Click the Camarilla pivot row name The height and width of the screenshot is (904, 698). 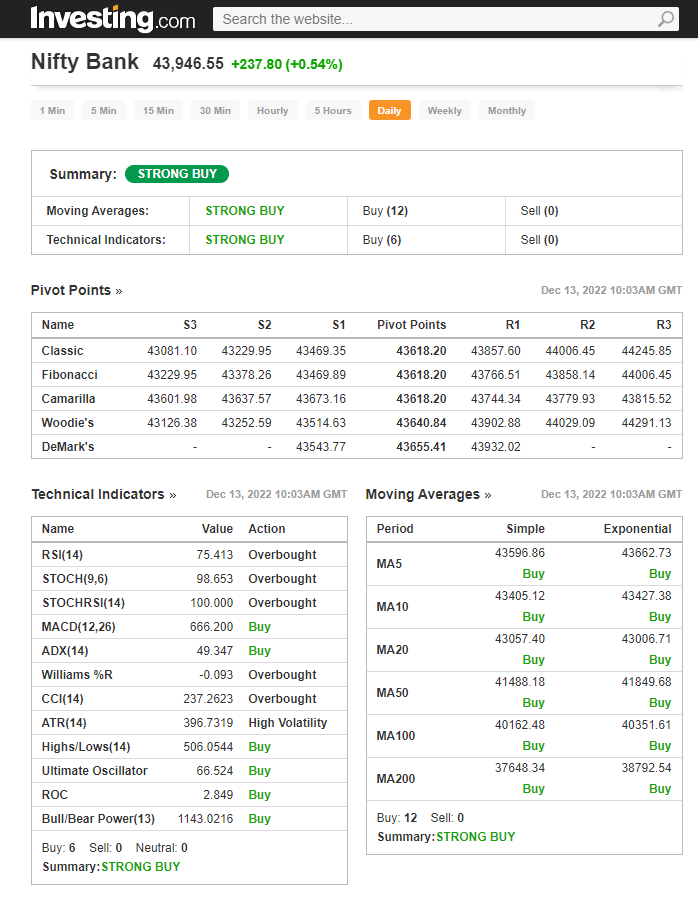69,398
